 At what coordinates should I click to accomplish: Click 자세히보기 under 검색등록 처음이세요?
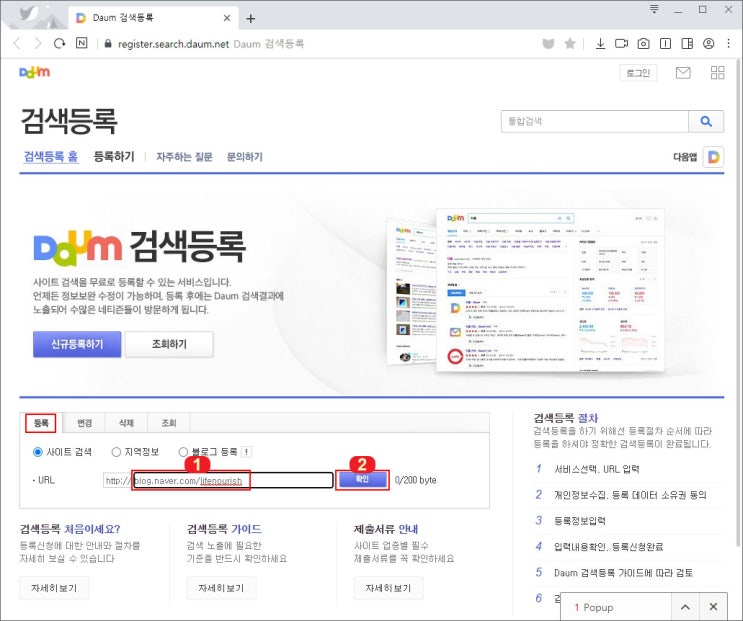point(54,588)
